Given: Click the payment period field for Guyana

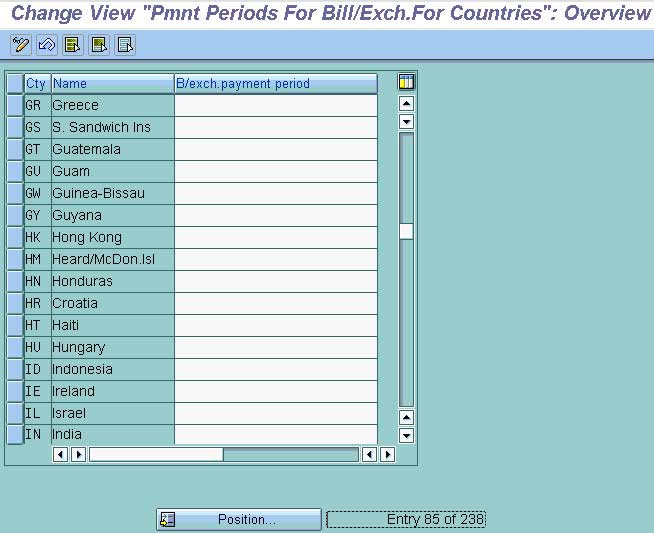Looking at the screenshot, I should [x=276, y=215].
